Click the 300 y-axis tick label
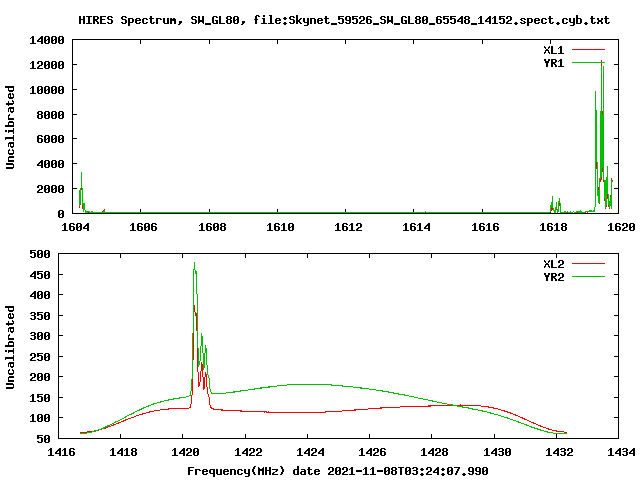Screen dimensions: 640x480 point(40,336)
